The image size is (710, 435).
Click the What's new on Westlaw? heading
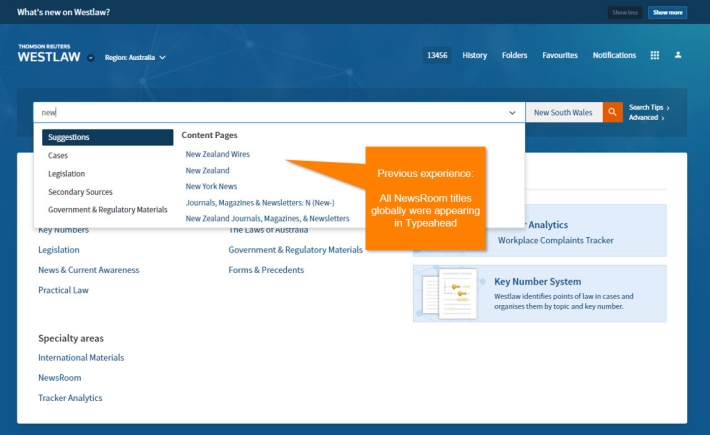click(63, 12)
